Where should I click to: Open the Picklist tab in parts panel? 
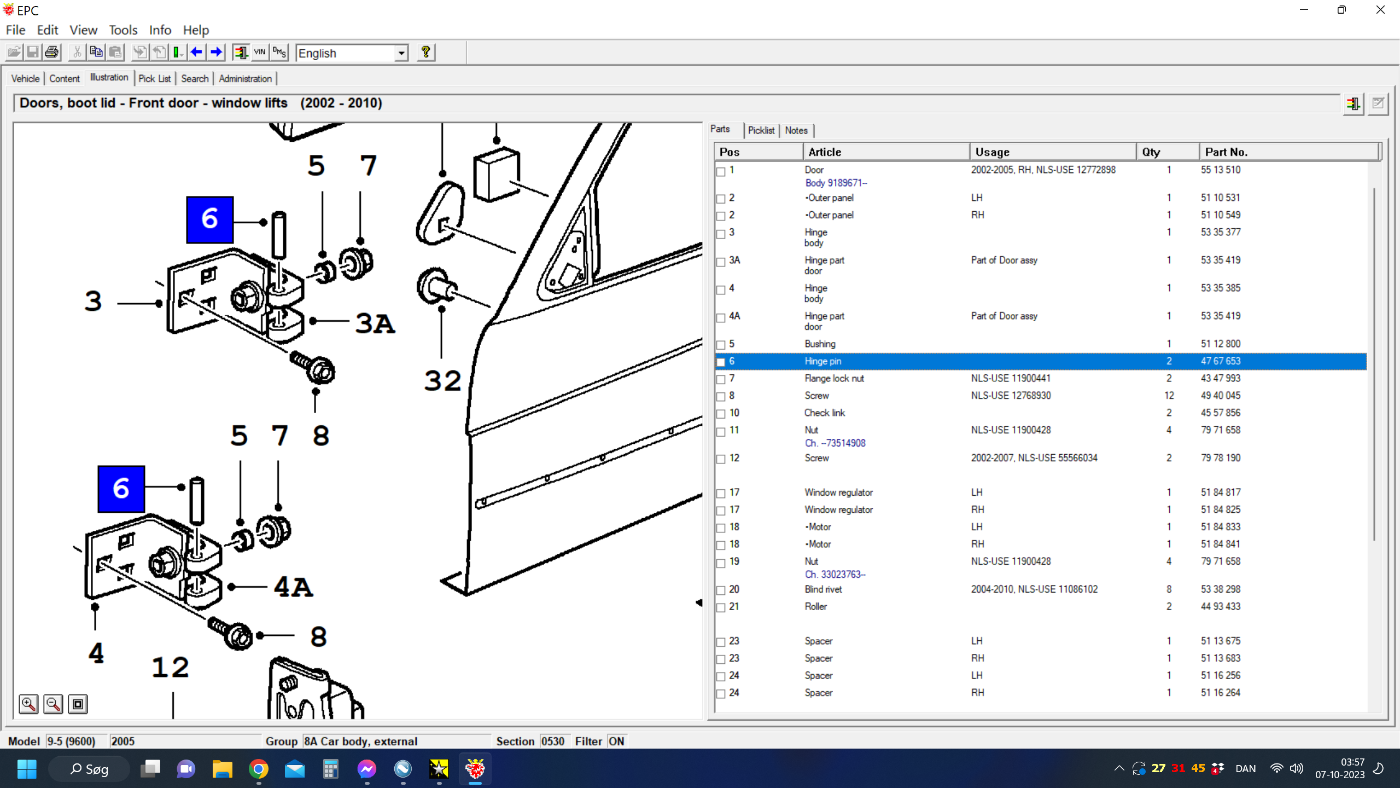coord(761,130)
